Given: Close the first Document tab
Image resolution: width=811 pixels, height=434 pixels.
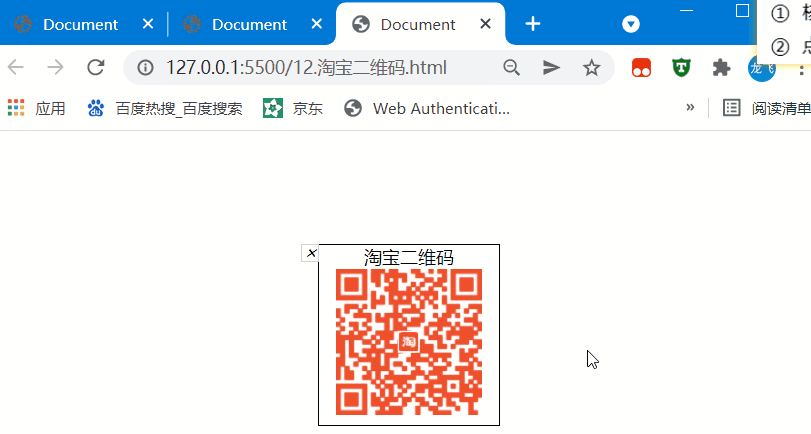Looking at the screenshot, I should (148, 24).
